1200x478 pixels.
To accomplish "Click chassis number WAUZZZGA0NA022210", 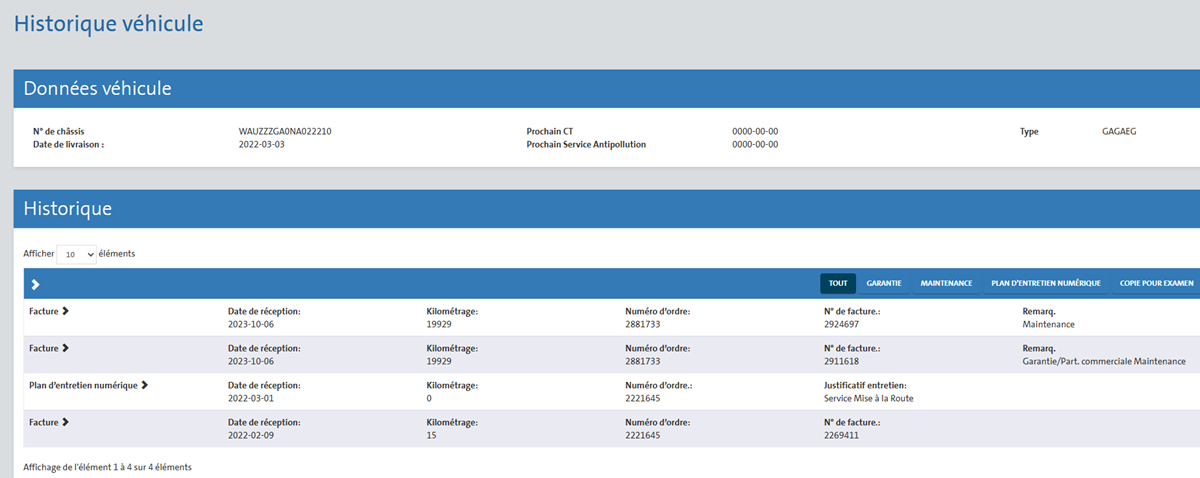I will point(285,131).
